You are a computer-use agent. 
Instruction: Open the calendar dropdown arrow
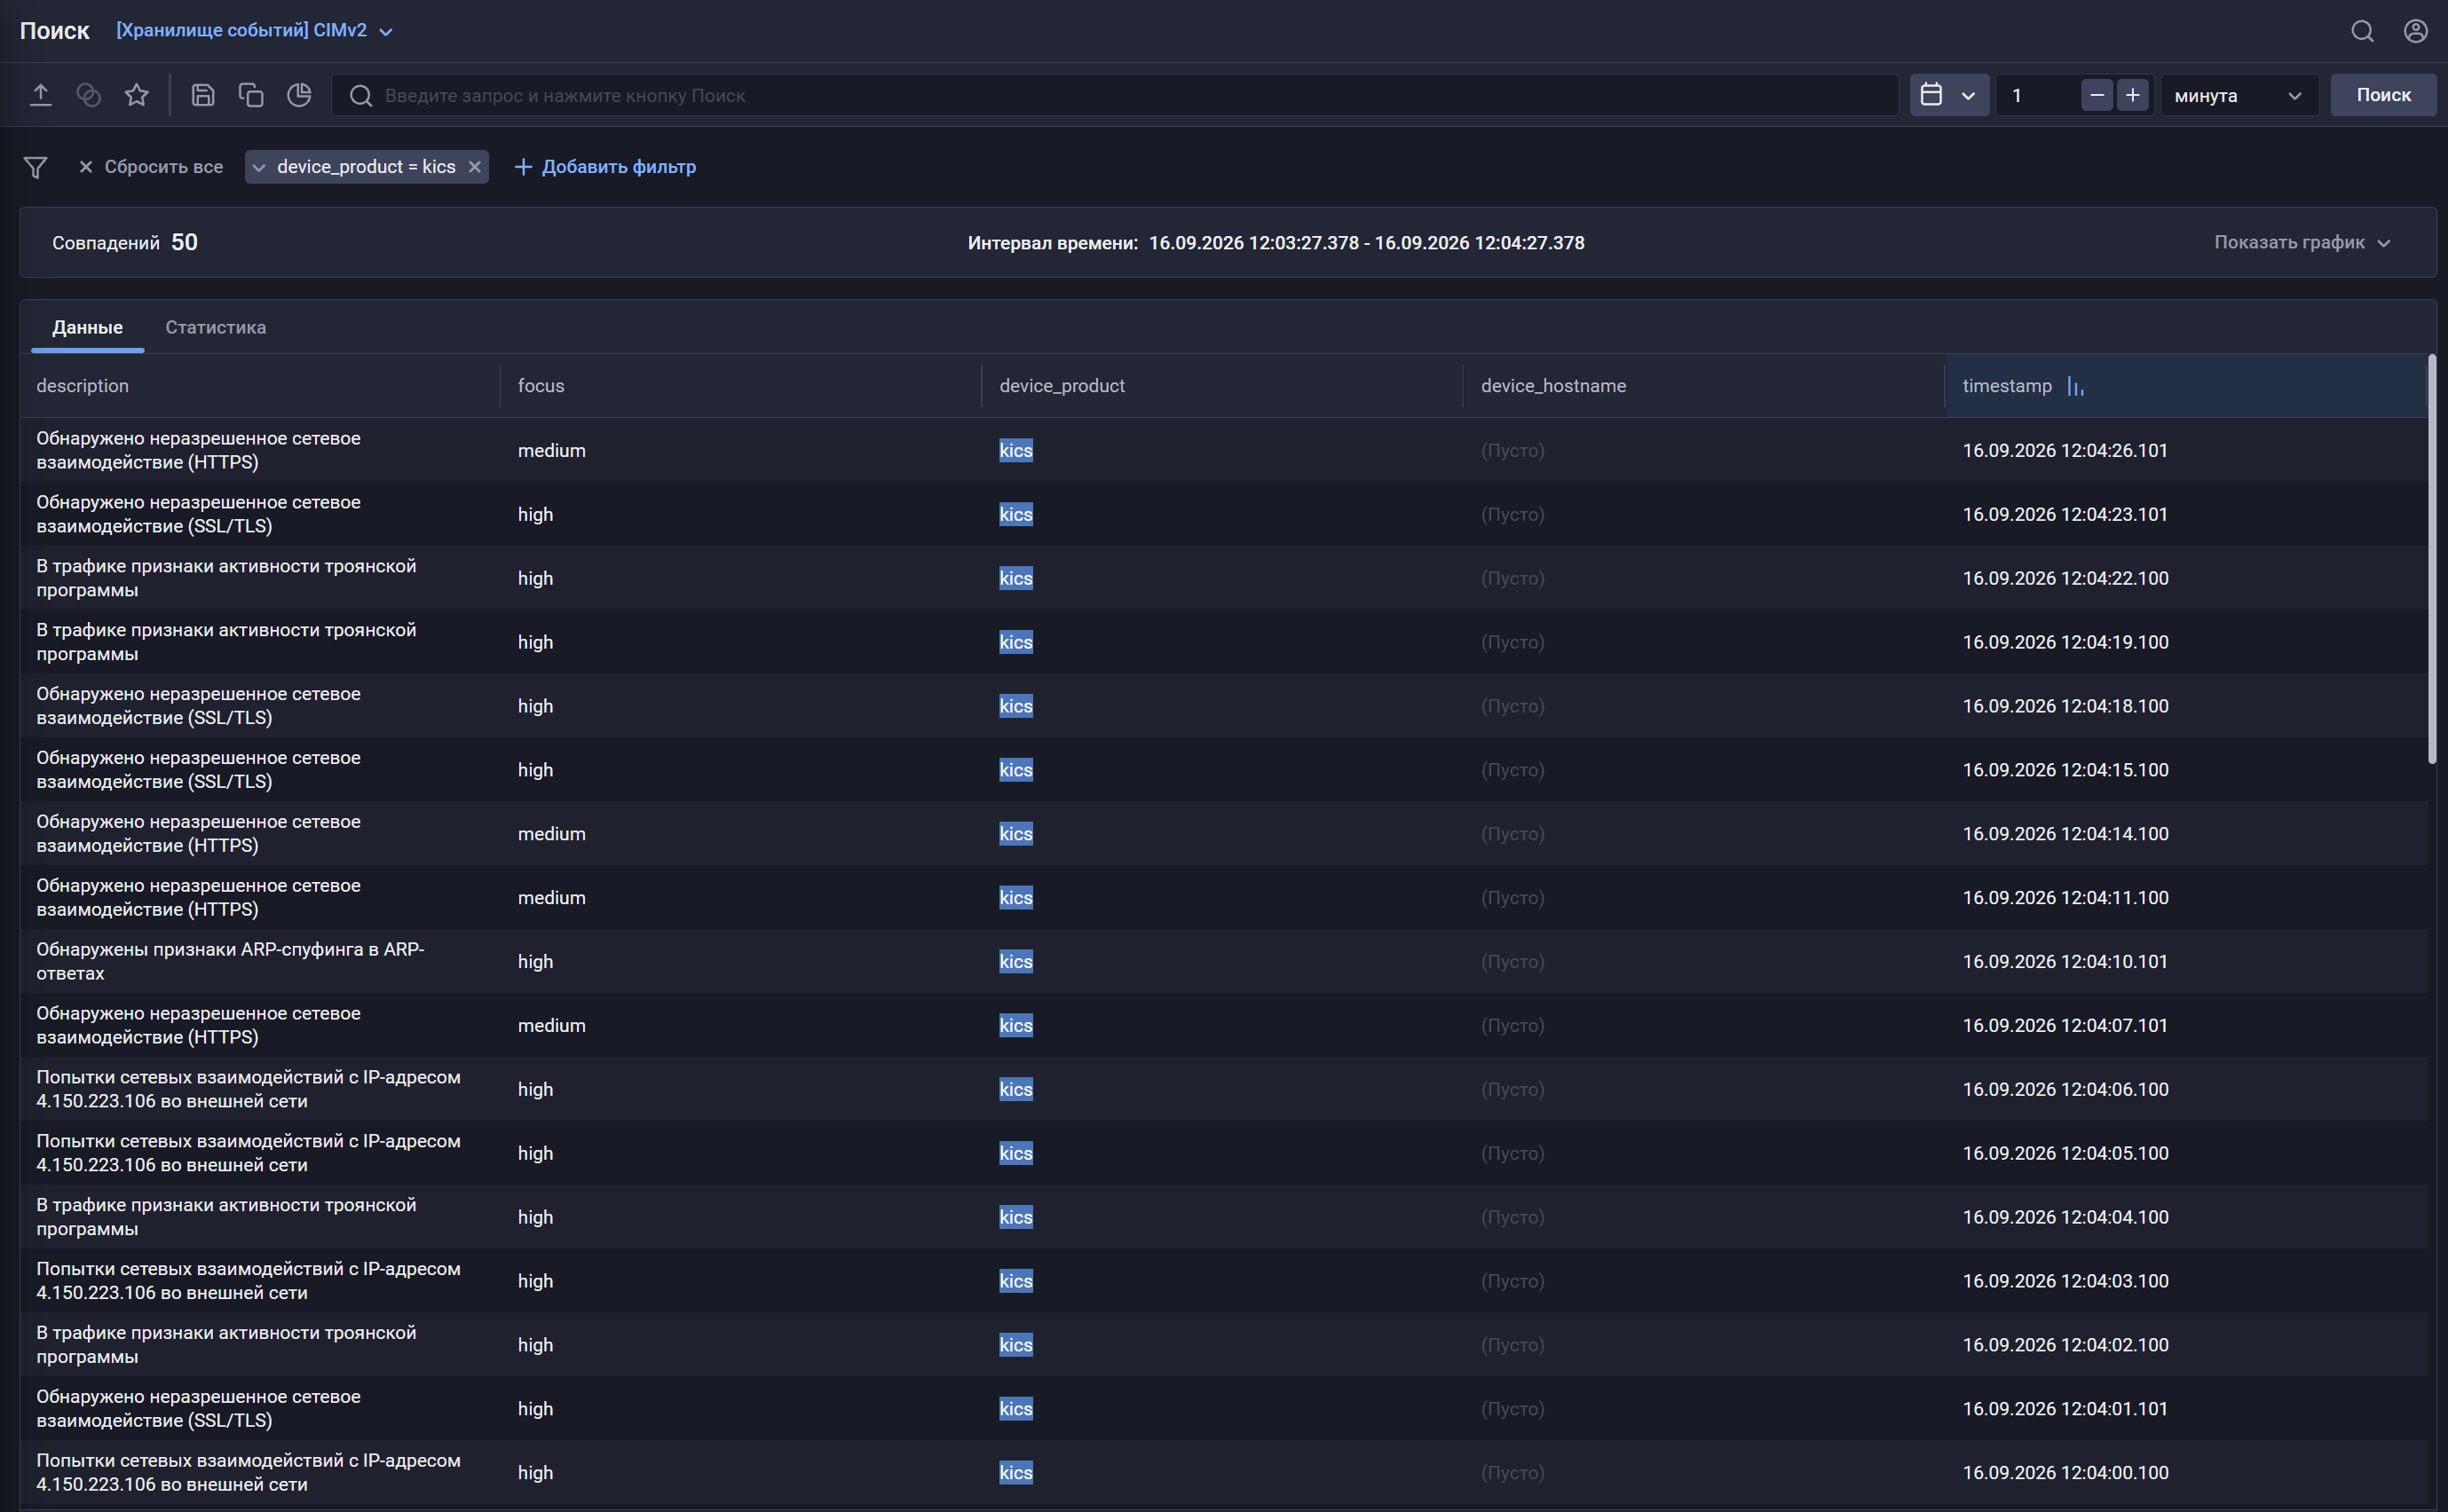click(1967, 96)
